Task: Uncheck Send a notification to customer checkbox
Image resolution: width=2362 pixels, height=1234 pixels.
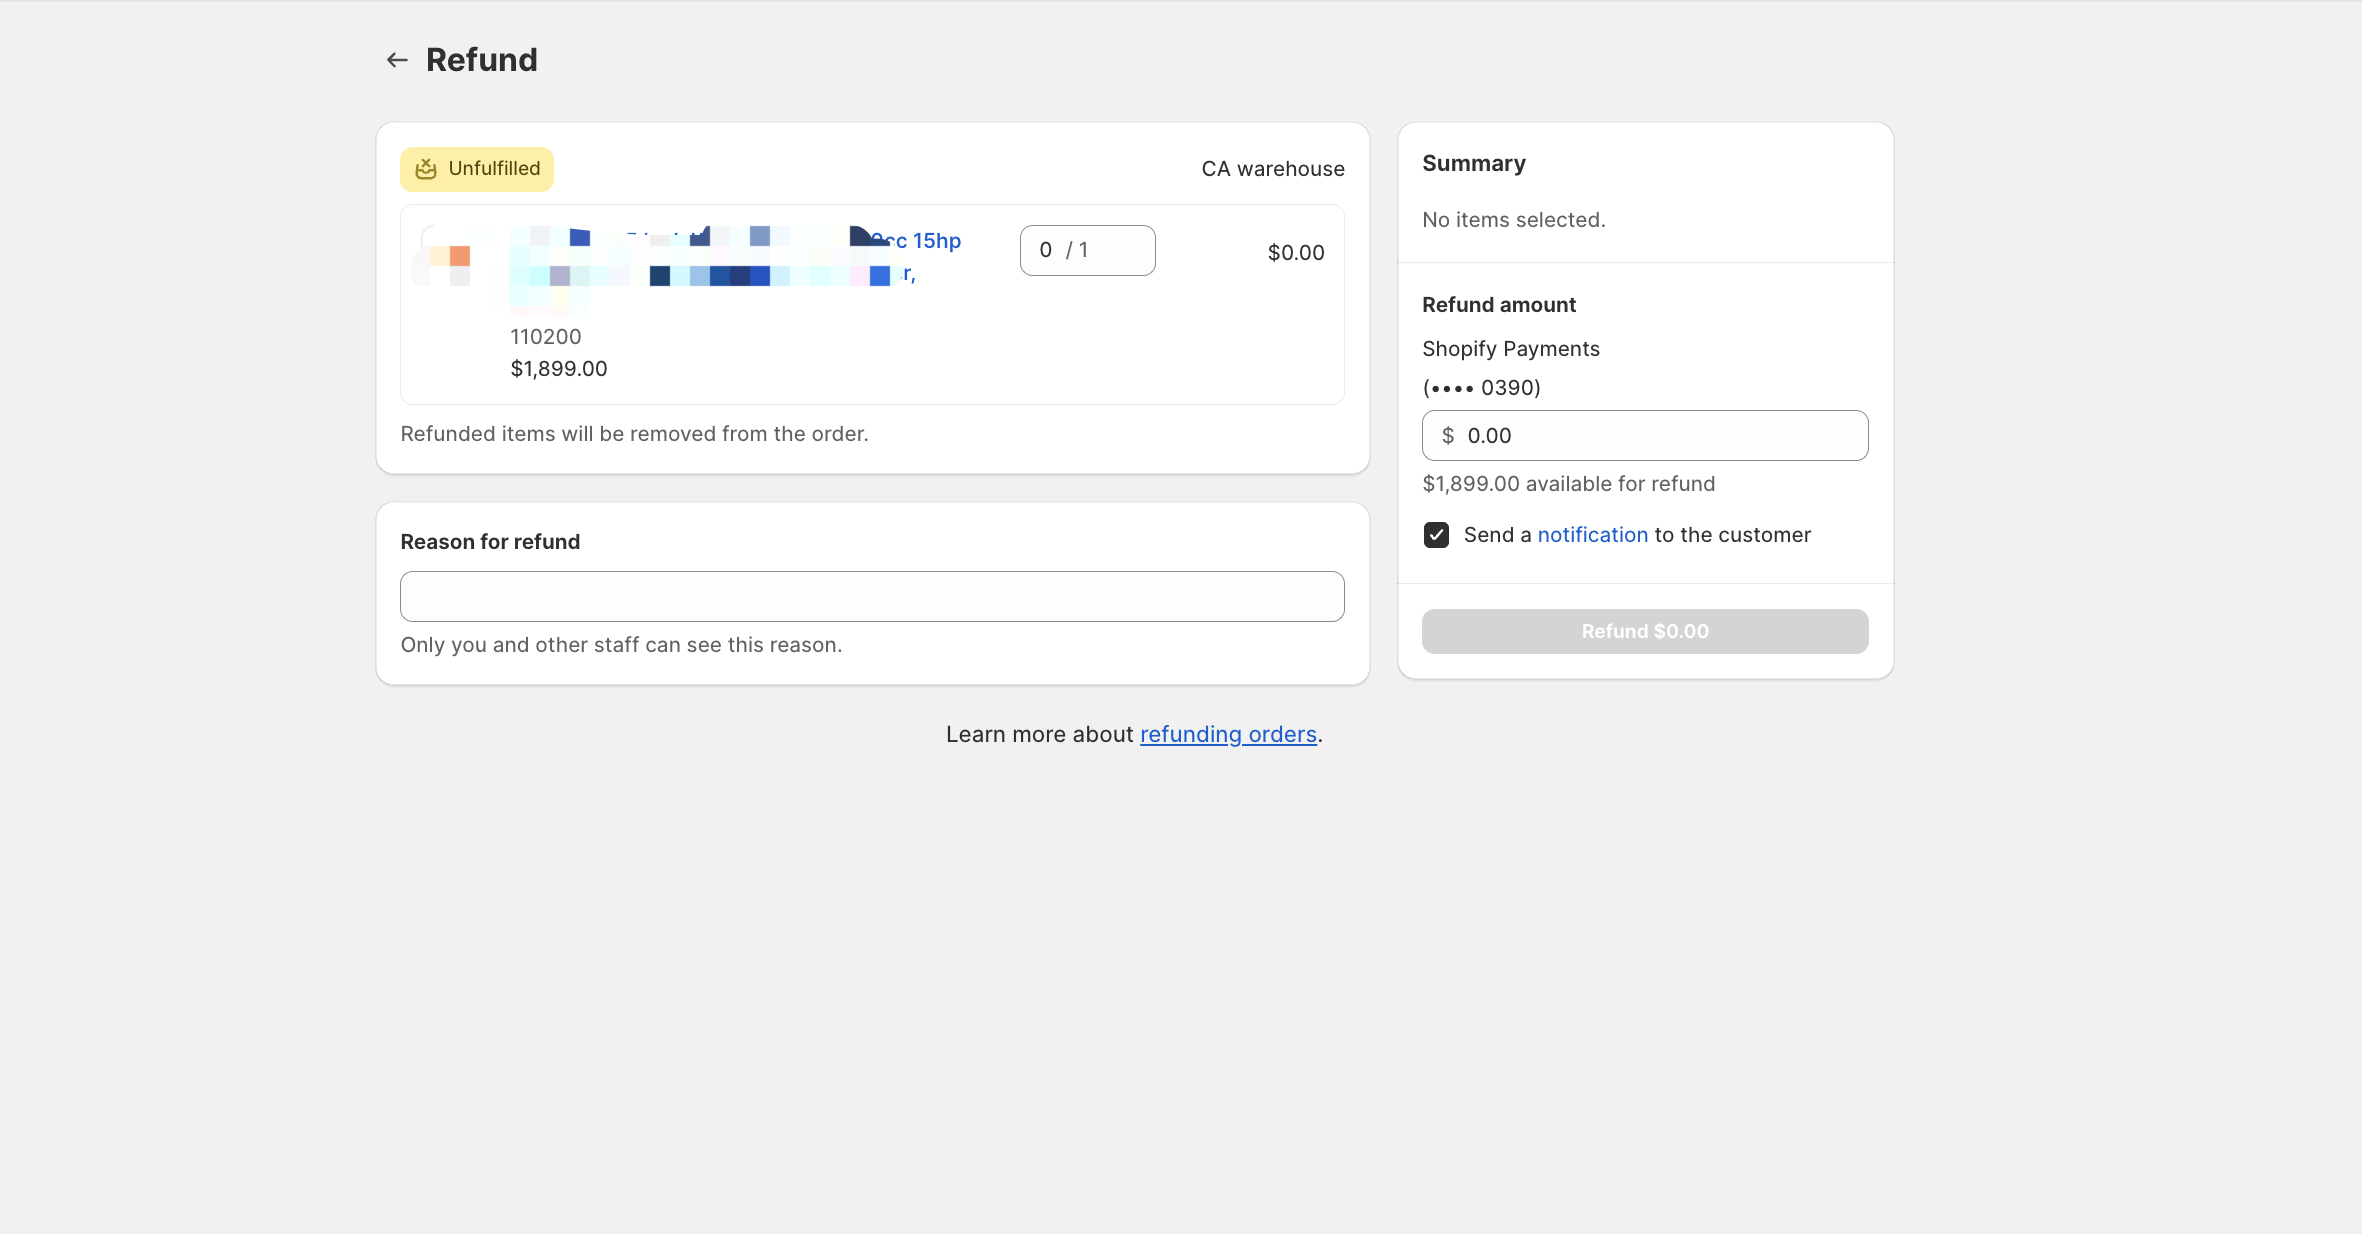Action: click(x=1436, y=535)
